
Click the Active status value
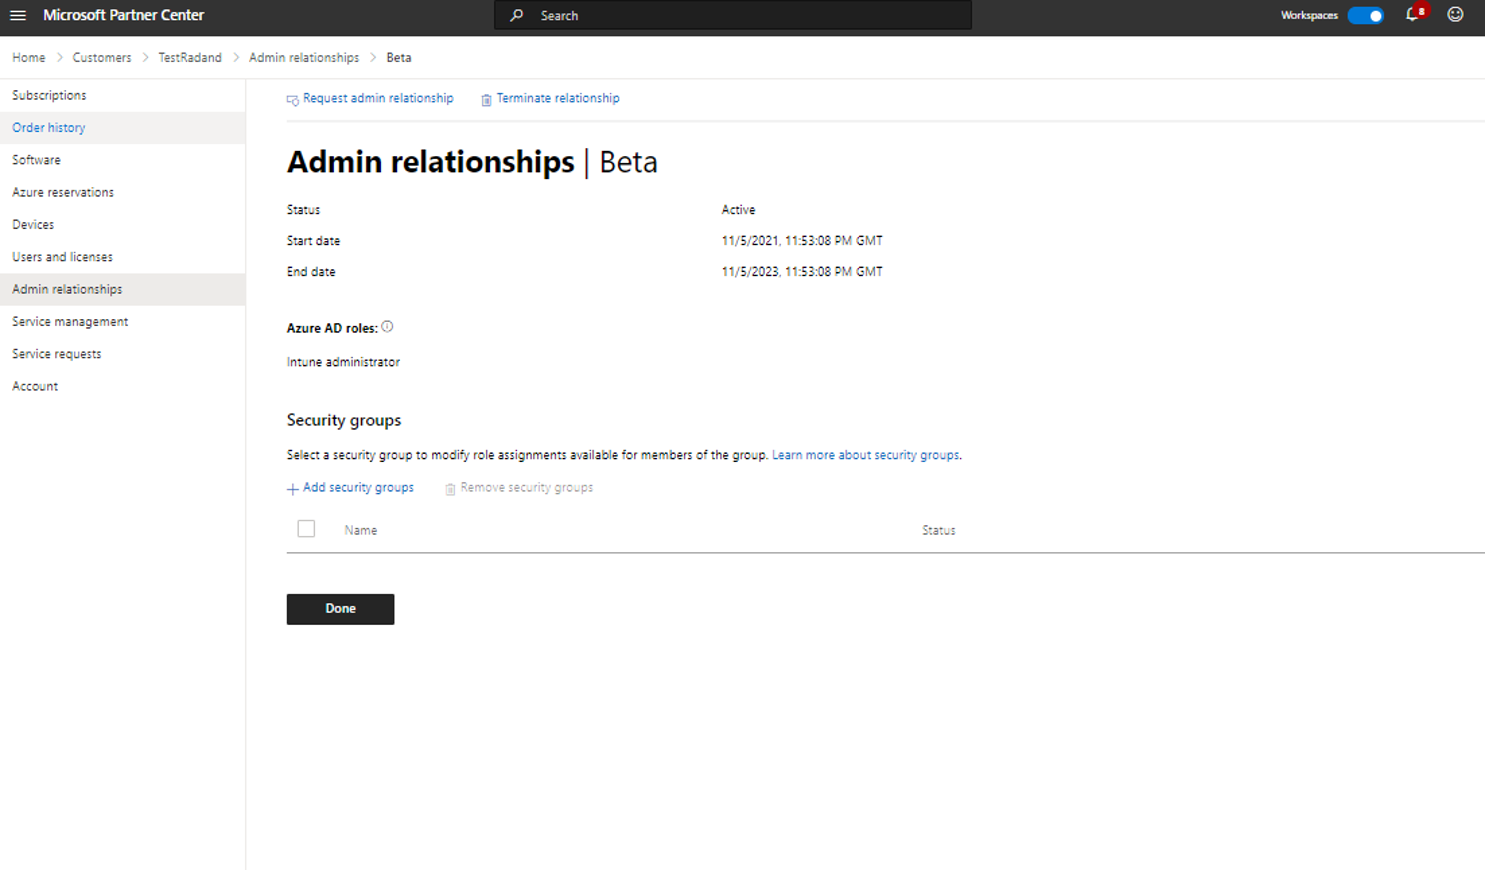pos(738,210)
